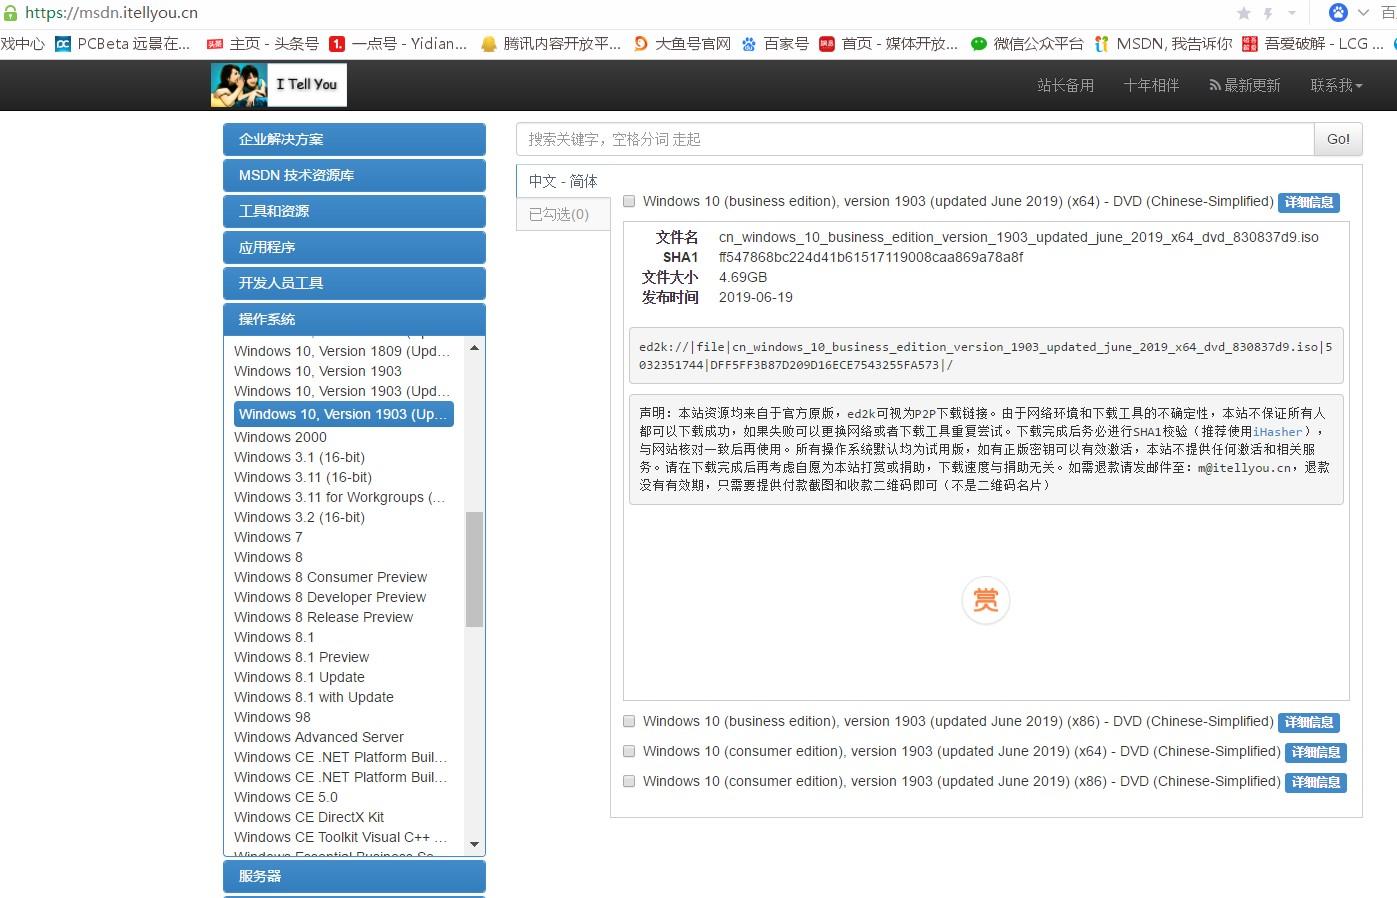Click the OS list scroll-down arrow
This screenshot has height=898, width=1397.
coord(474,845)
